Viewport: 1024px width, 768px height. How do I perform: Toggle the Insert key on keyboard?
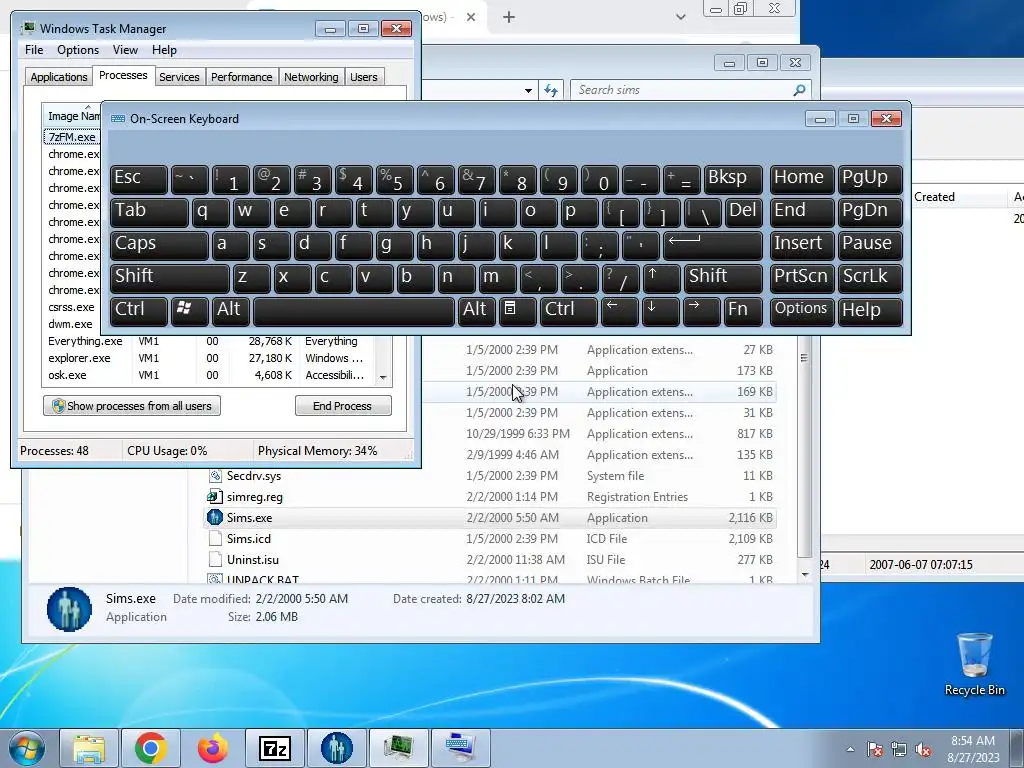click(x=802, y=245)
